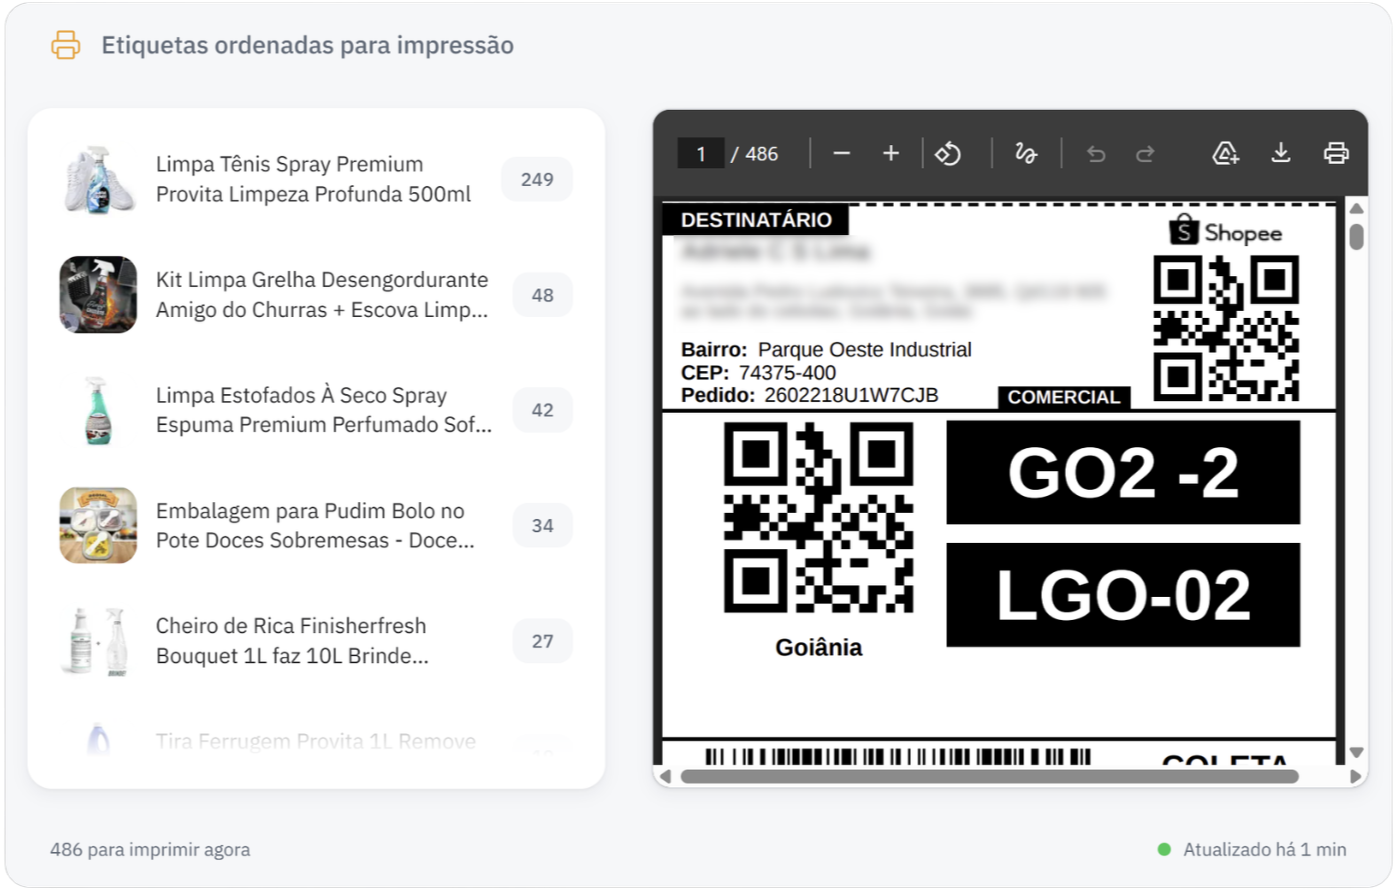Select the draw annotation tool
The height and width of the screenshot is (891, 1395).
coord(1027,153)
